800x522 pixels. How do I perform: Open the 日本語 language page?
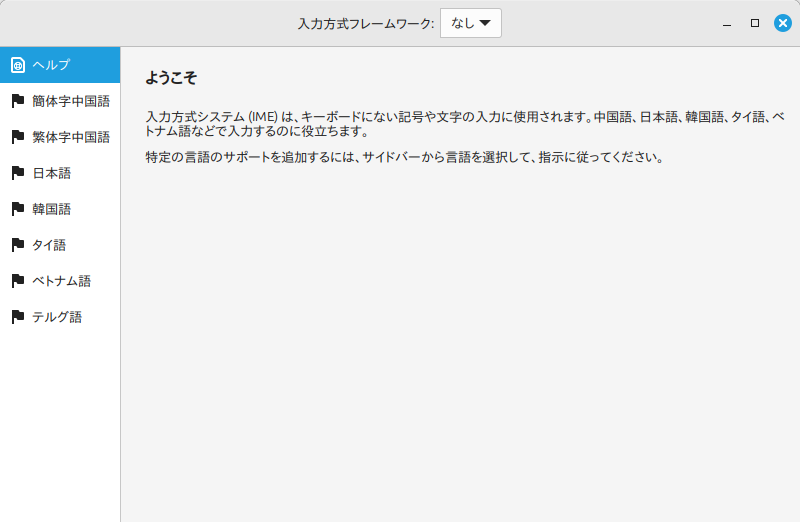[60, 173]
